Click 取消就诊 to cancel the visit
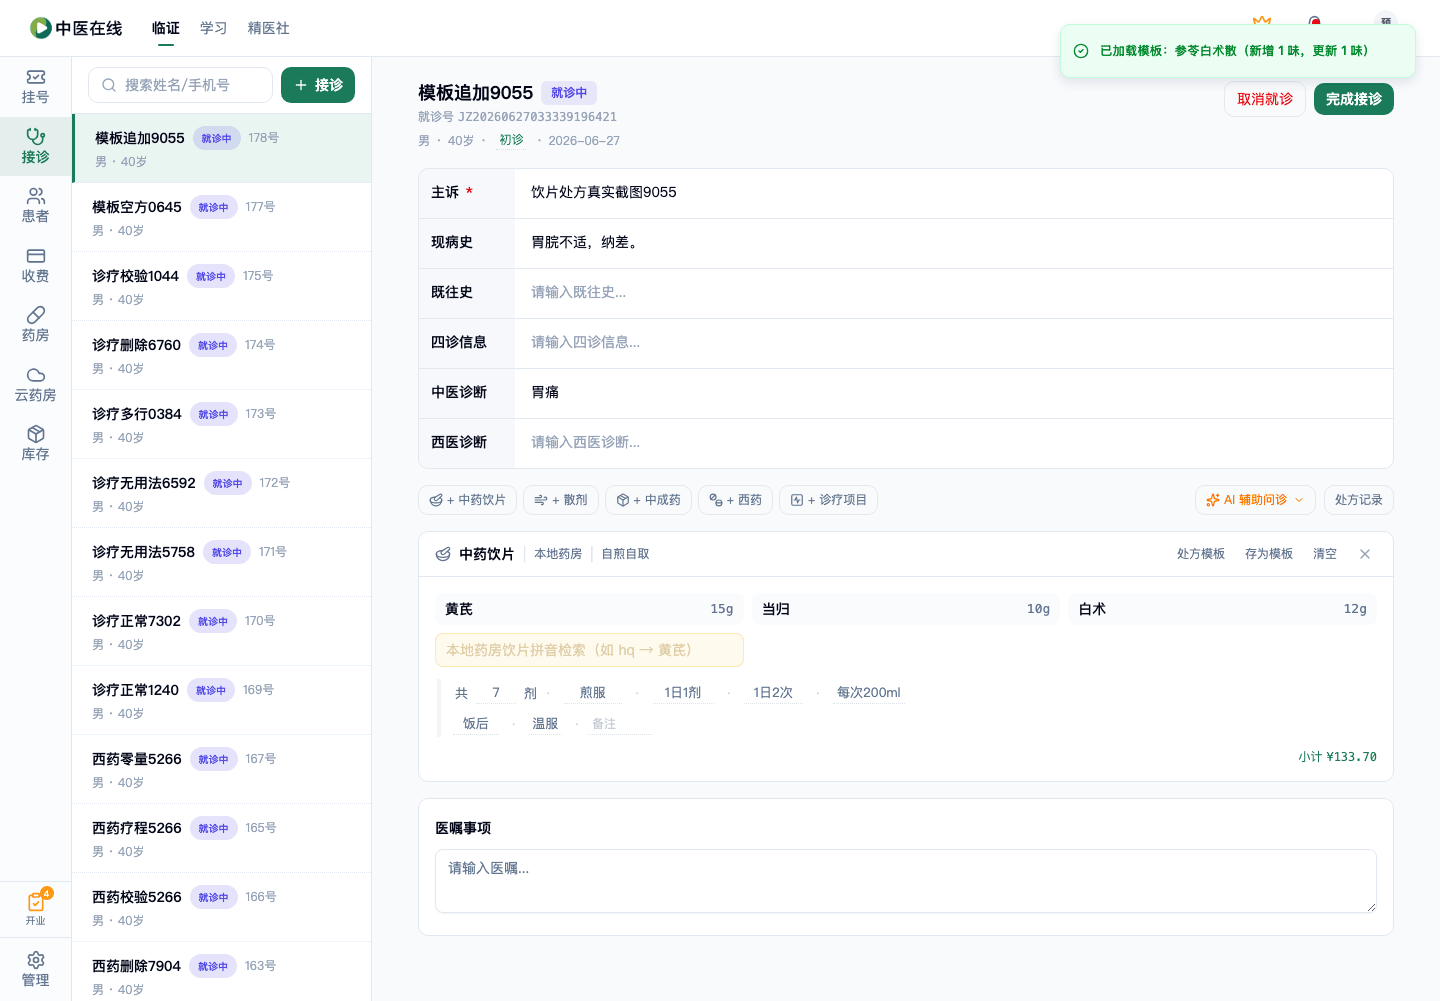 coord(1265,99)
